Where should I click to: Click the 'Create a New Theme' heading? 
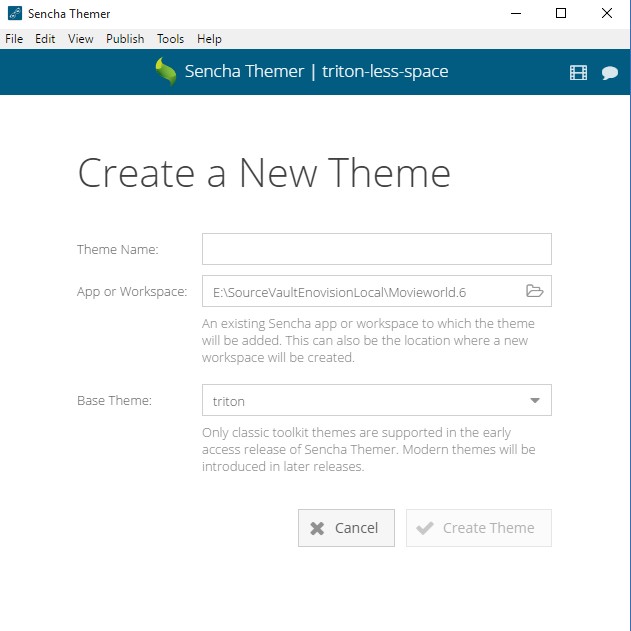click(264, 173)
